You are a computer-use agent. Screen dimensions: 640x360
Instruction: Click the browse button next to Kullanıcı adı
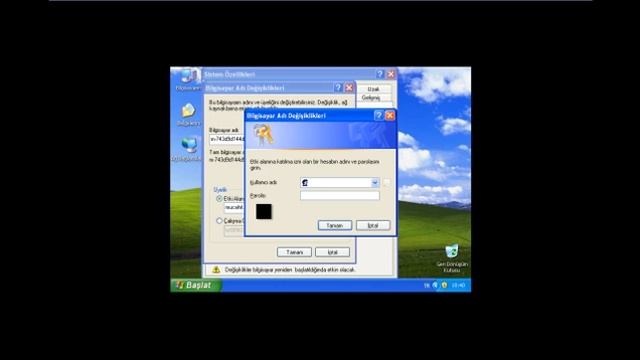[387, 182]
